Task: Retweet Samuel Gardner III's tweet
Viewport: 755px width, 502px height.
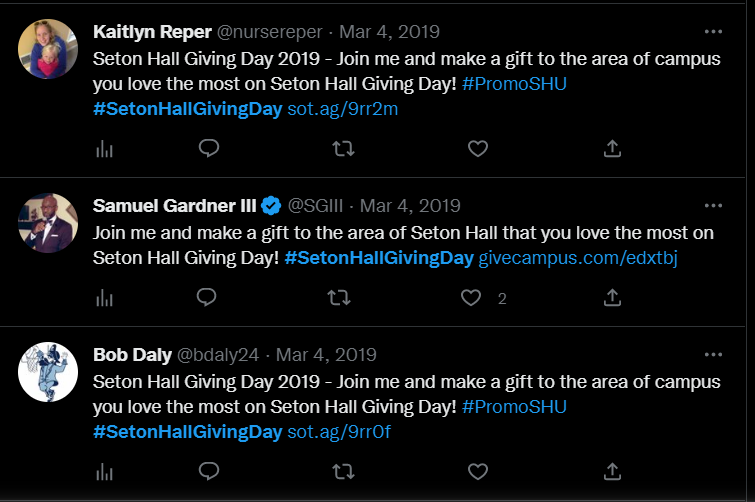Action: coord(342,297)
